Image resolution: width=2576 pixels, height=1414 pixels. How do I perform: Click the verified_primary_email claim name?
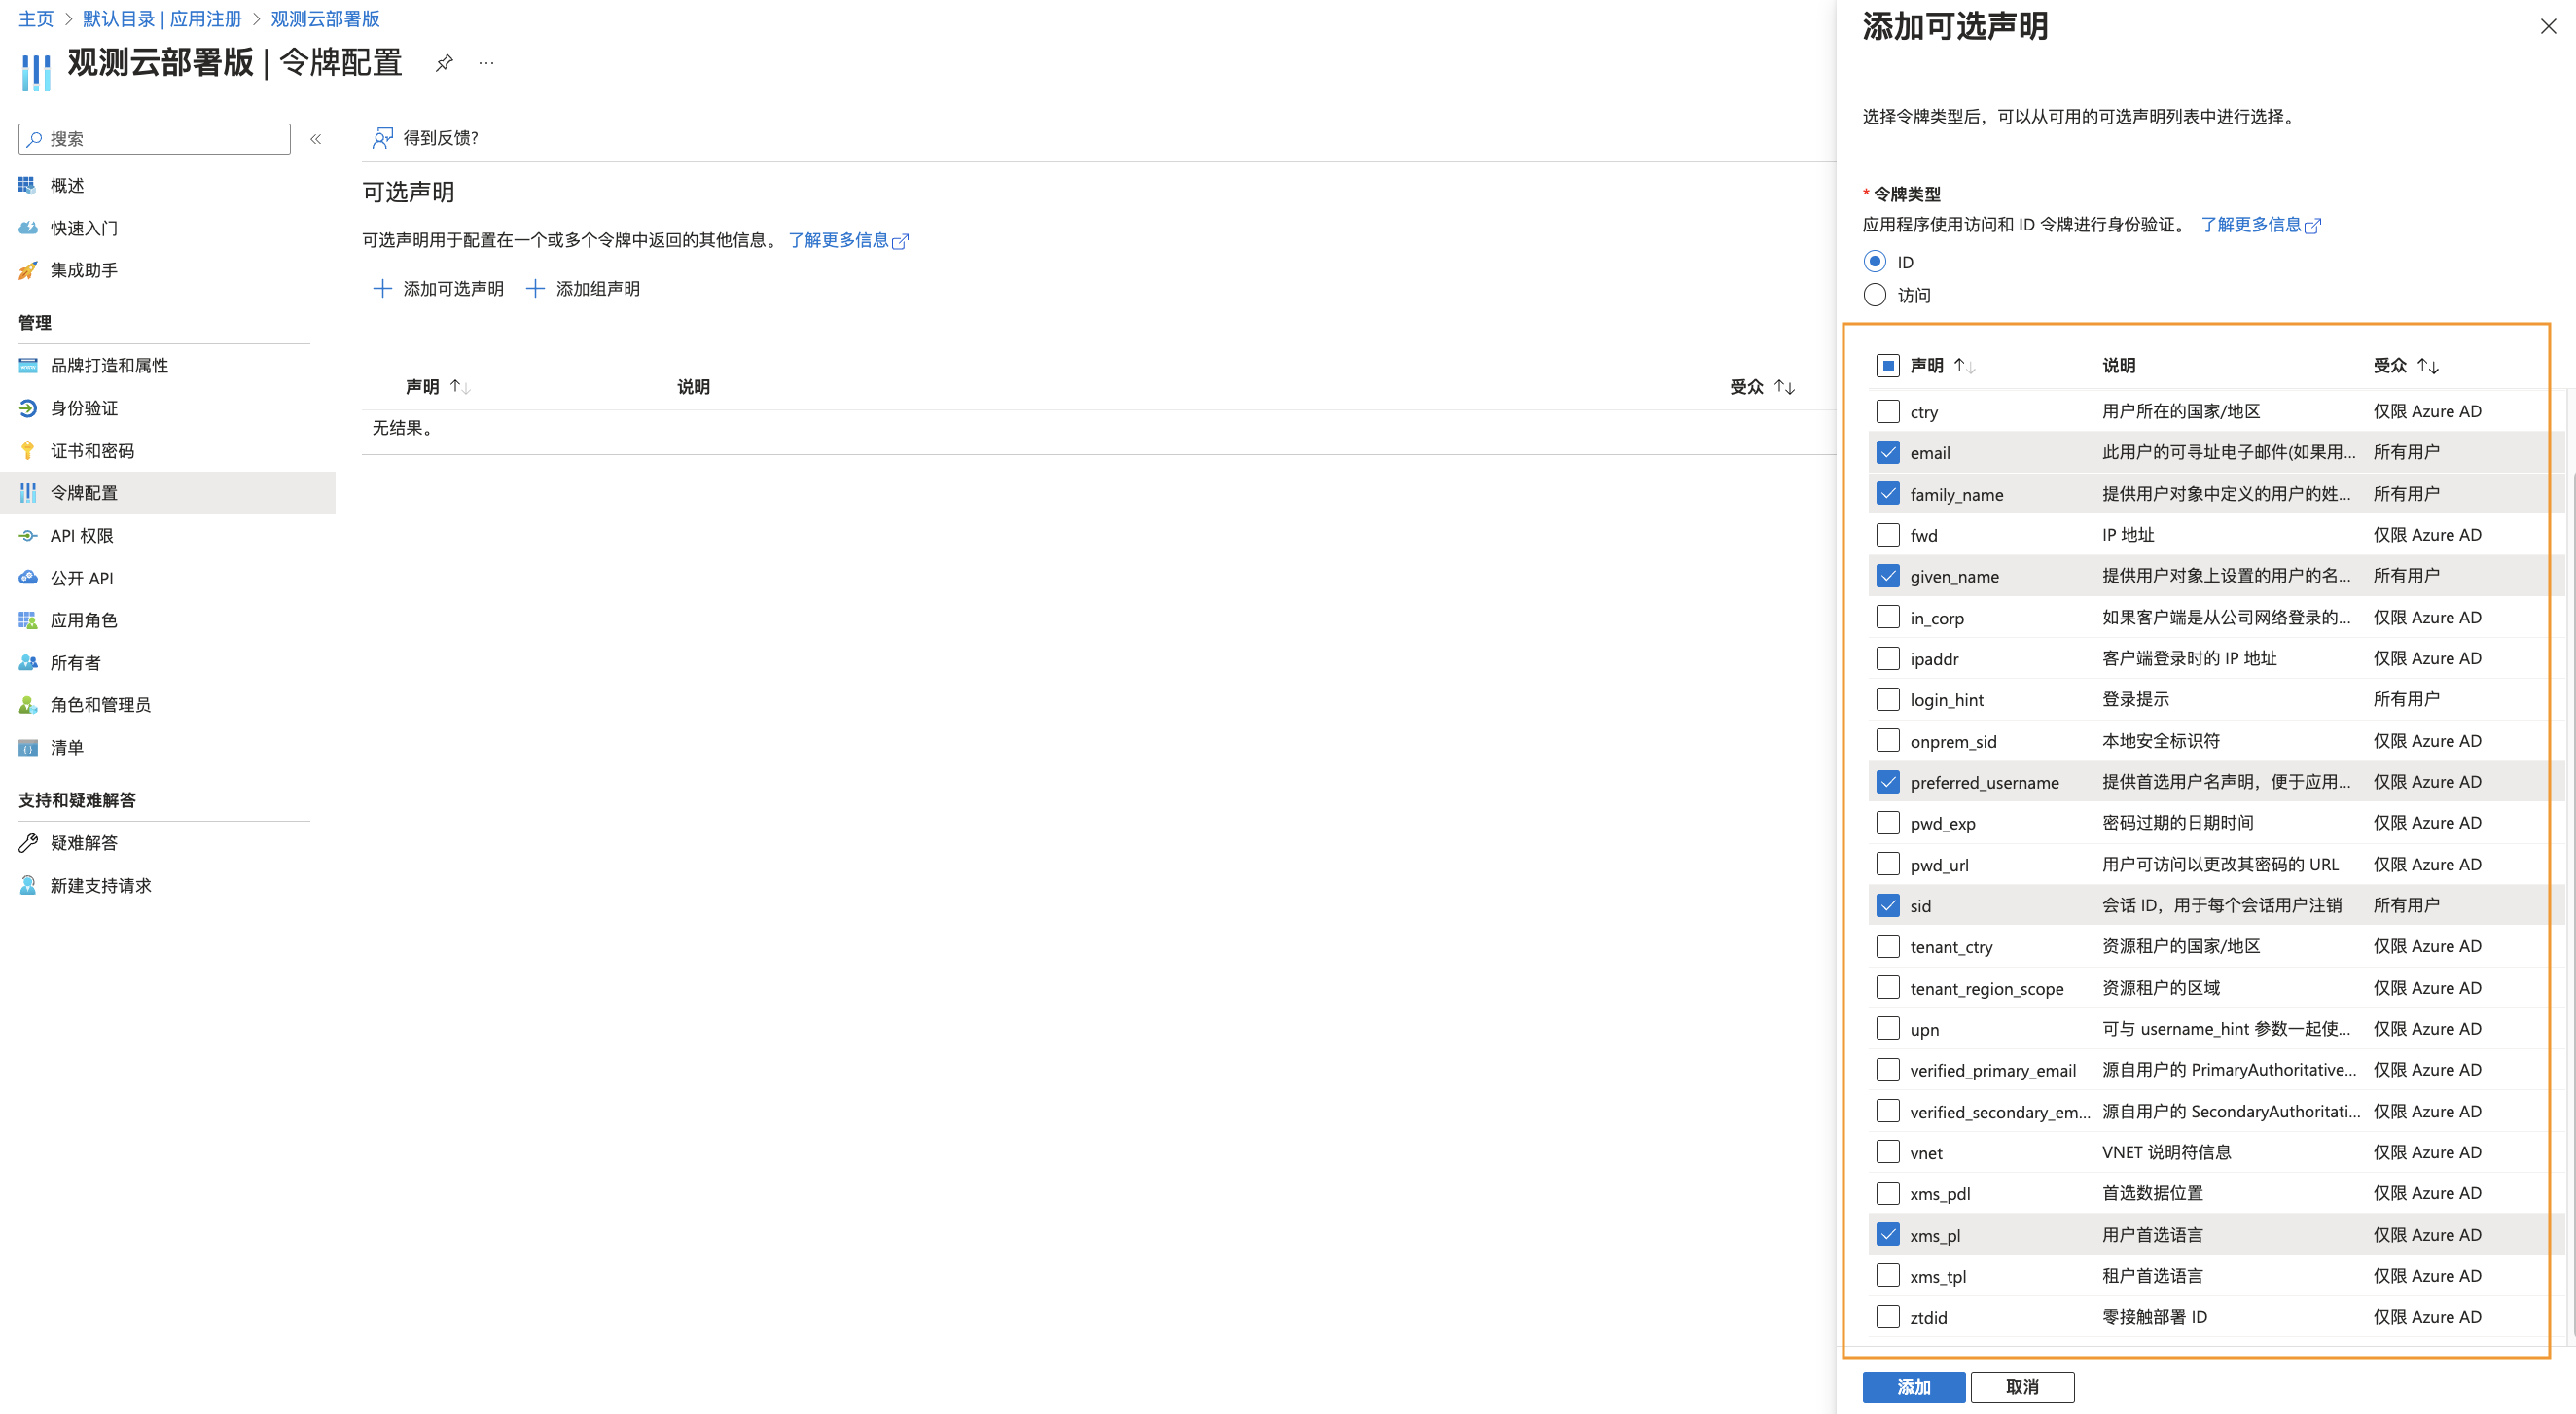(1992, 1070)
